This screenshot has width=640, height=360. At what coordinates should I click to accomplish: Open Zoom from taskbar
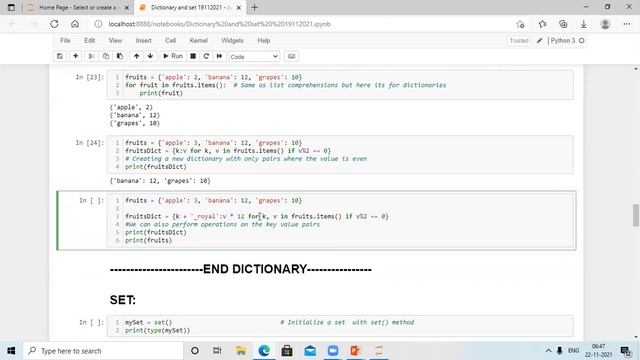(333, 351)
